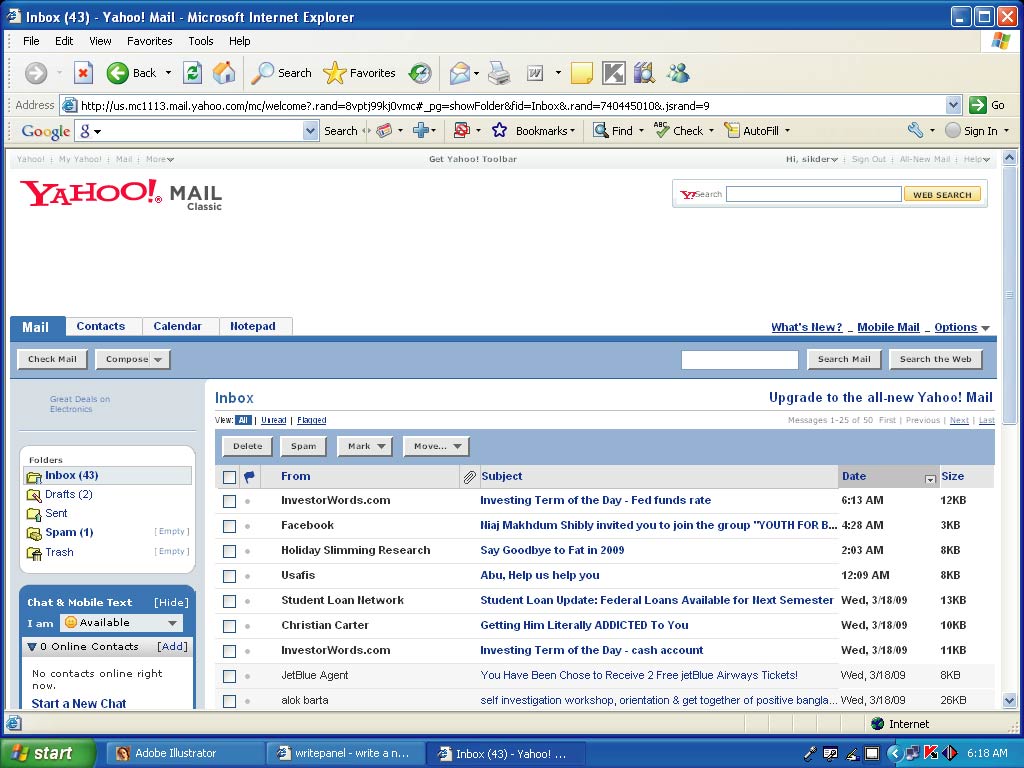Open the Date sort dropdown arrow
1024x768 pixels.
[930, 479]
